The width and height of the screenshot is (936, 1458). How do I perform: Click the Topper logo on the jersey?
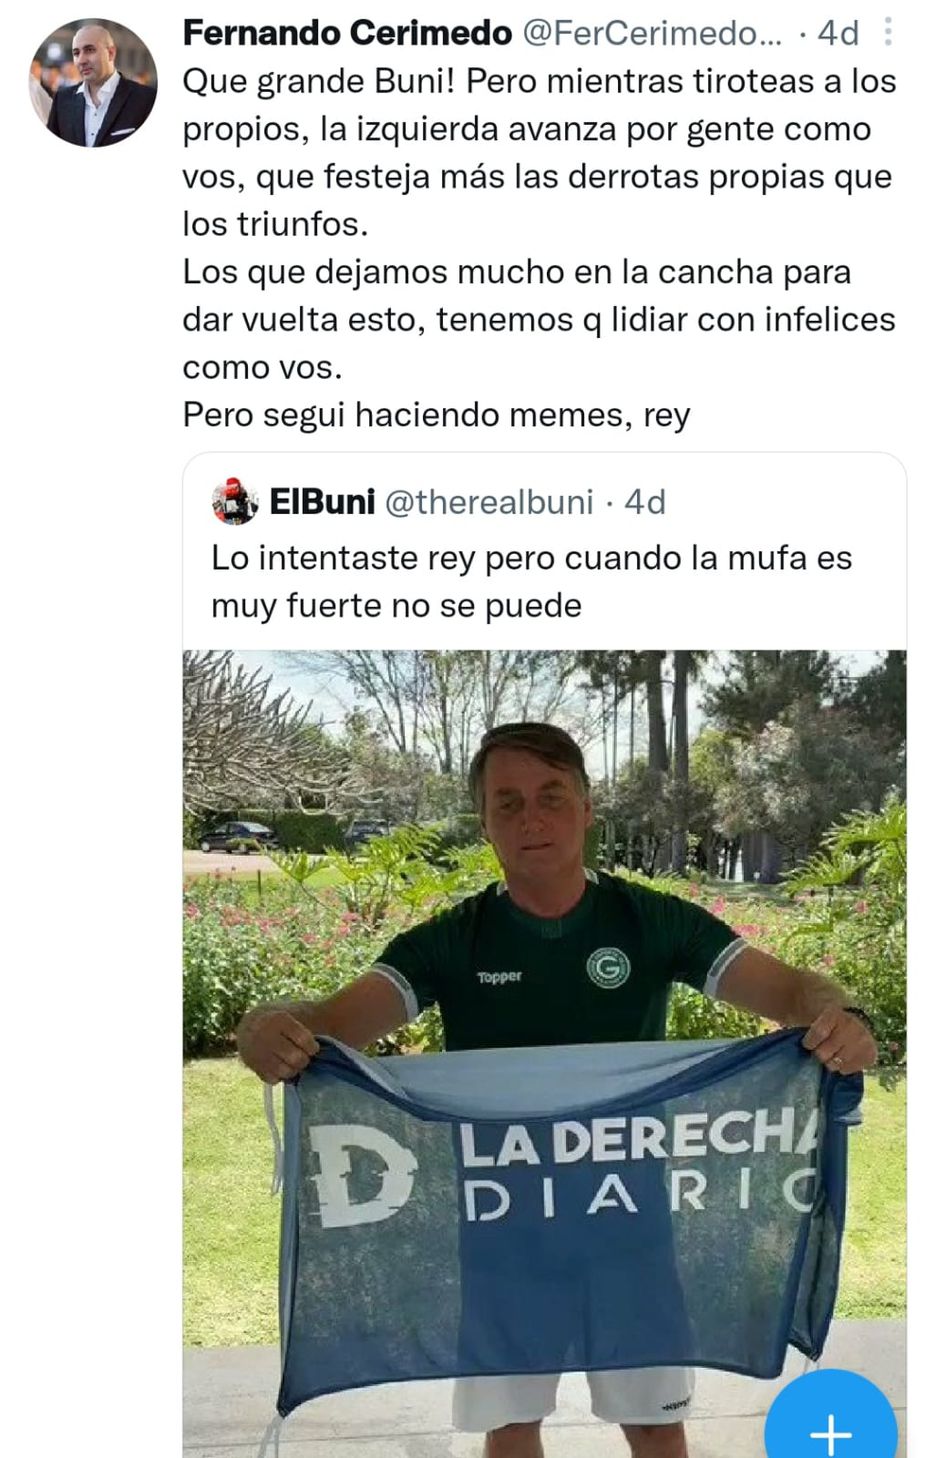pos(499,976)
